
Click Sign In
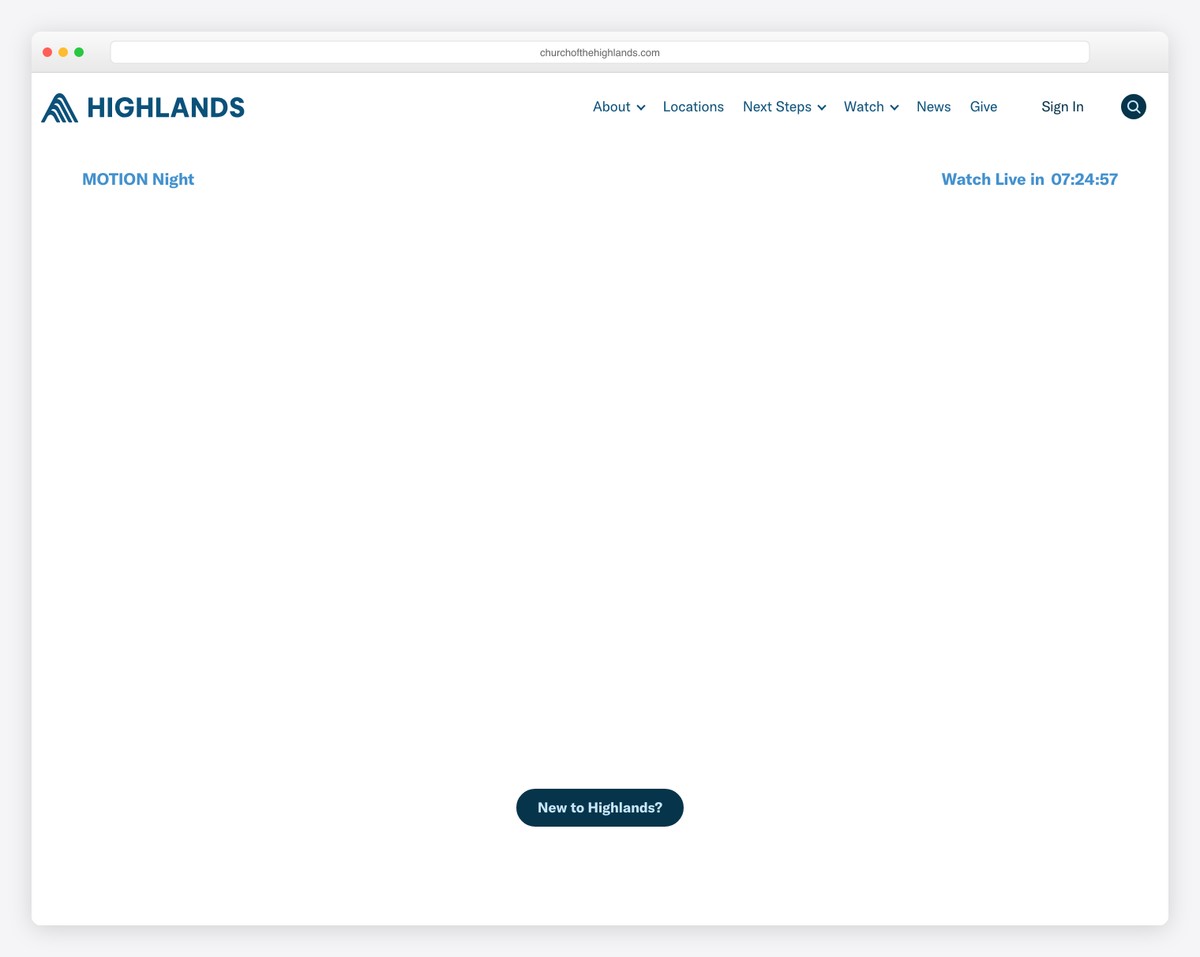point(1062,106)
